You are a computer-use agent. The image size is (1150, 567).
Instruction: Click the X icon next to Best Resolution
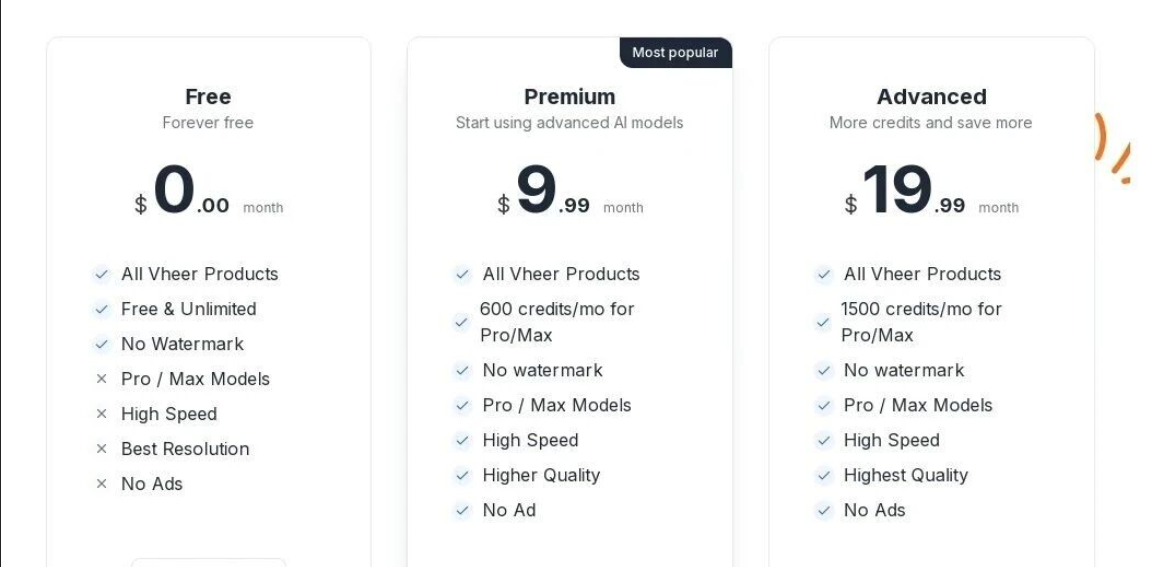coord(101,449)
